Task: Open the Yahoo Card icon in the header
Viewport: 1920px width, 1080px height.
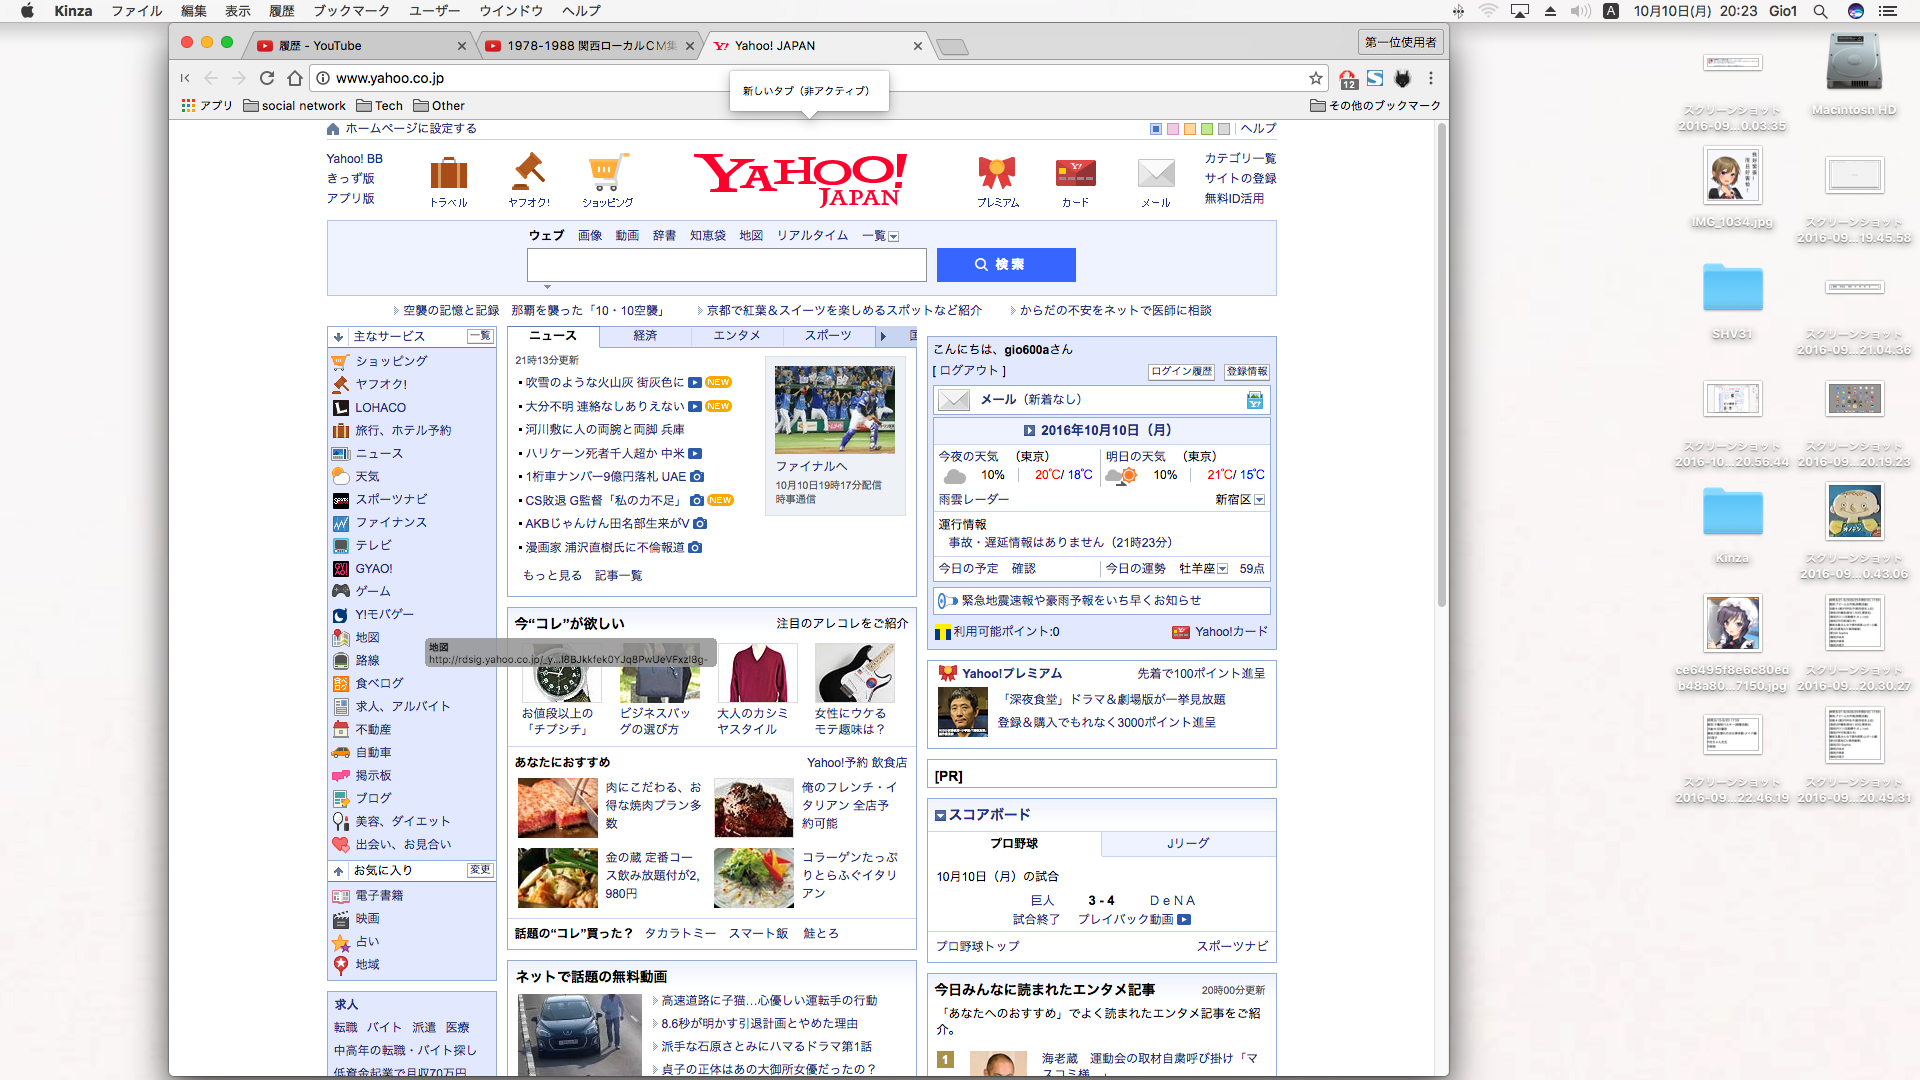Action: point(1075,173)
